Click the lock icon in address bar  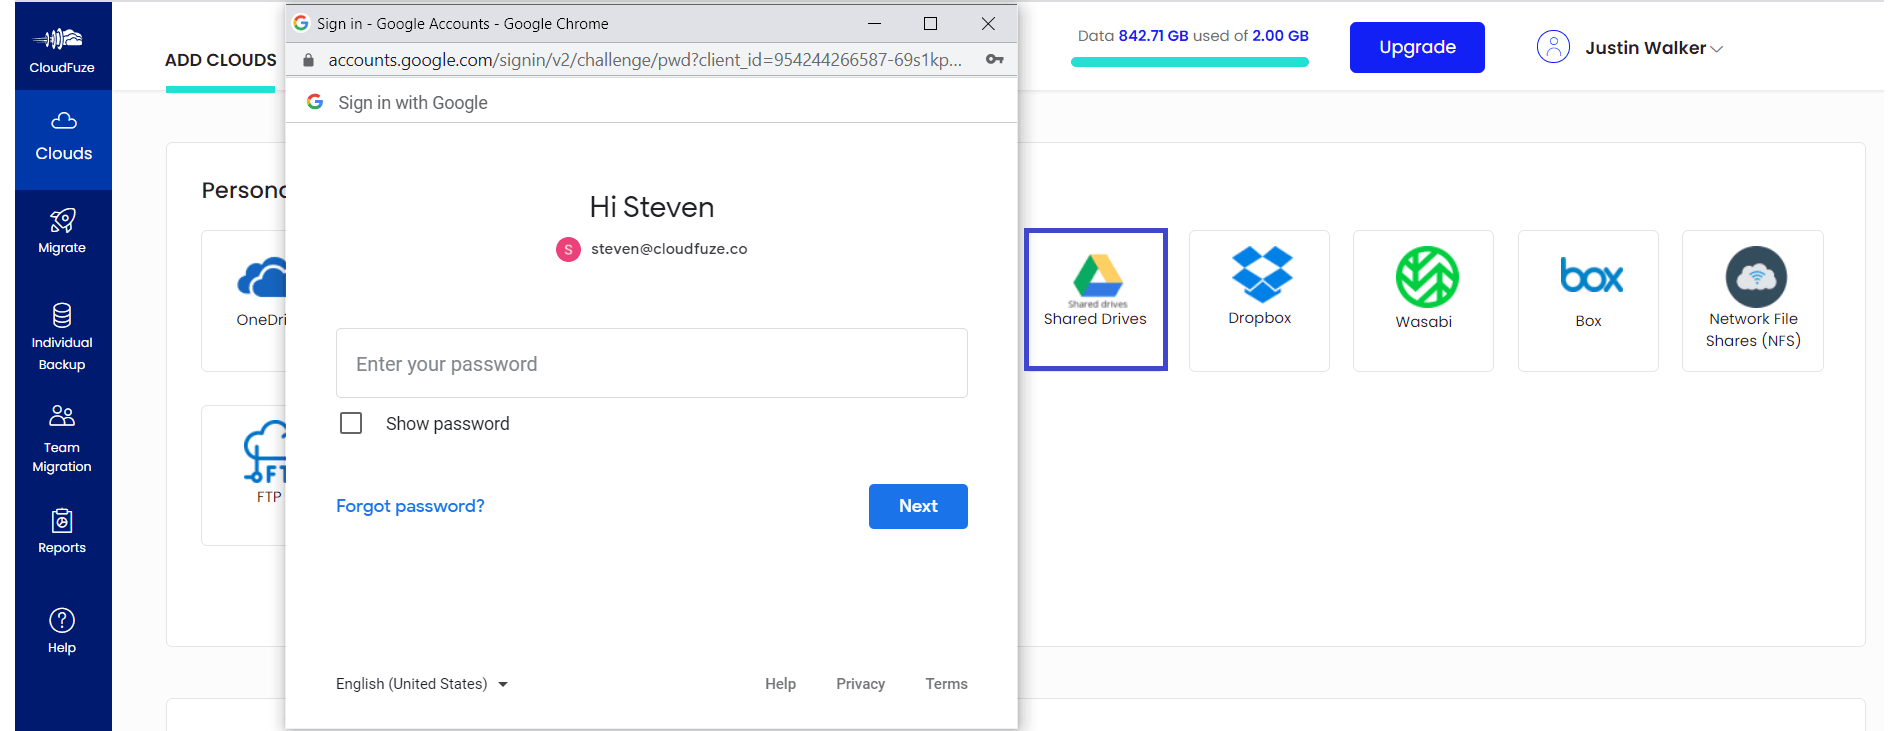pyautogui.click(x=308, y=60)
